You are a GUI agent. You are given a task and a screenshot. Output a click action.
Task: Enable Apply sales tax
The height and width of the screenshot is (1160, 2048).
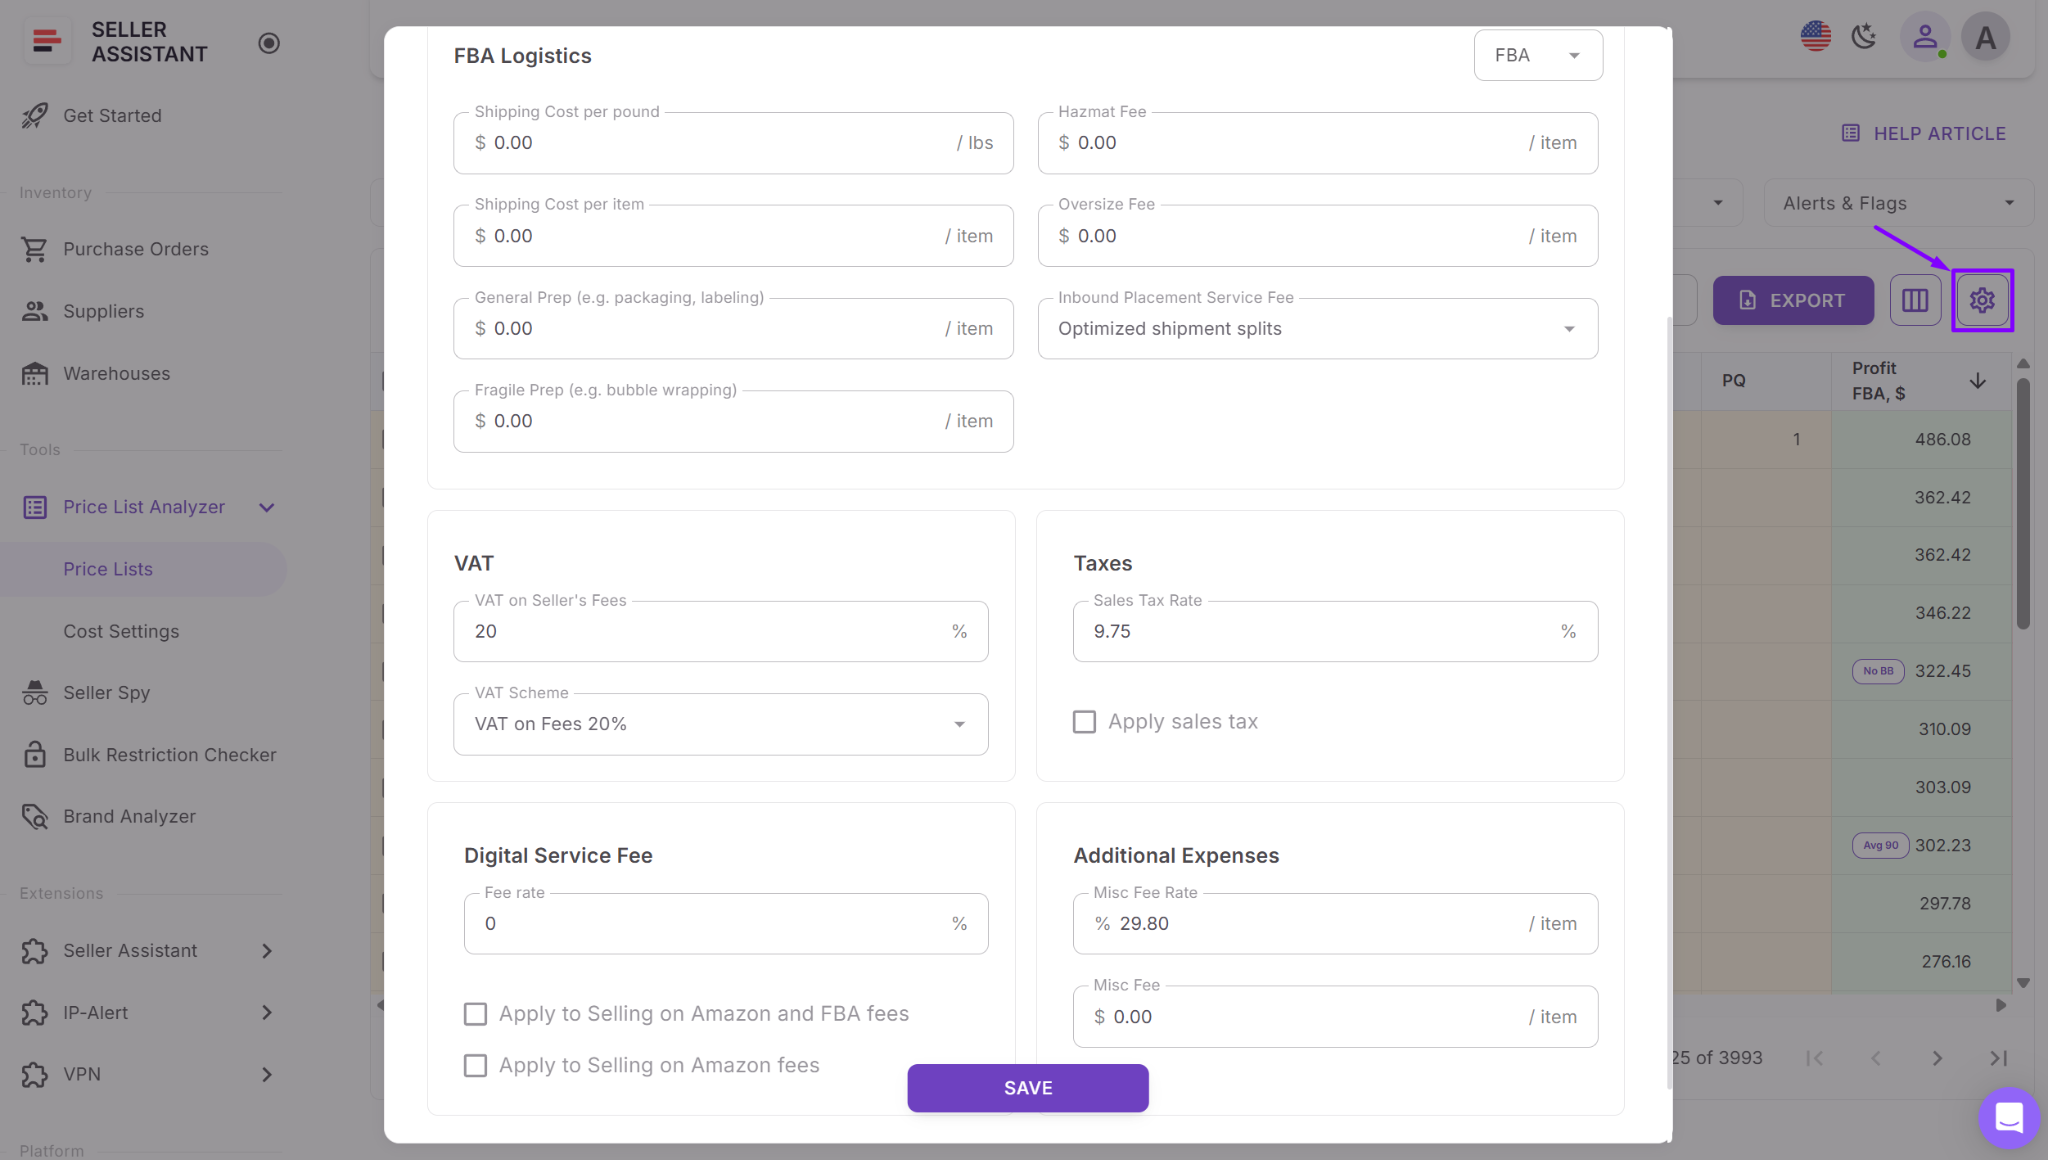coord(1084,721)
